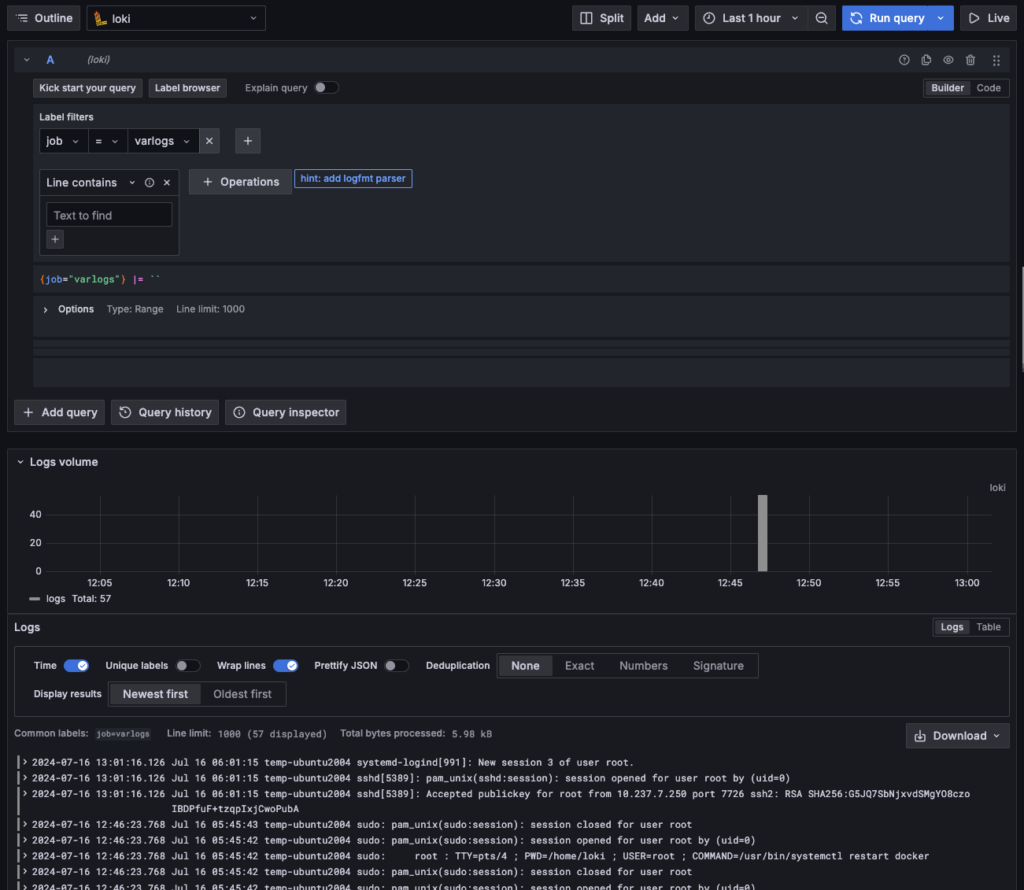Click the Split button
The image size is (1024, 890).
[601, 18]
